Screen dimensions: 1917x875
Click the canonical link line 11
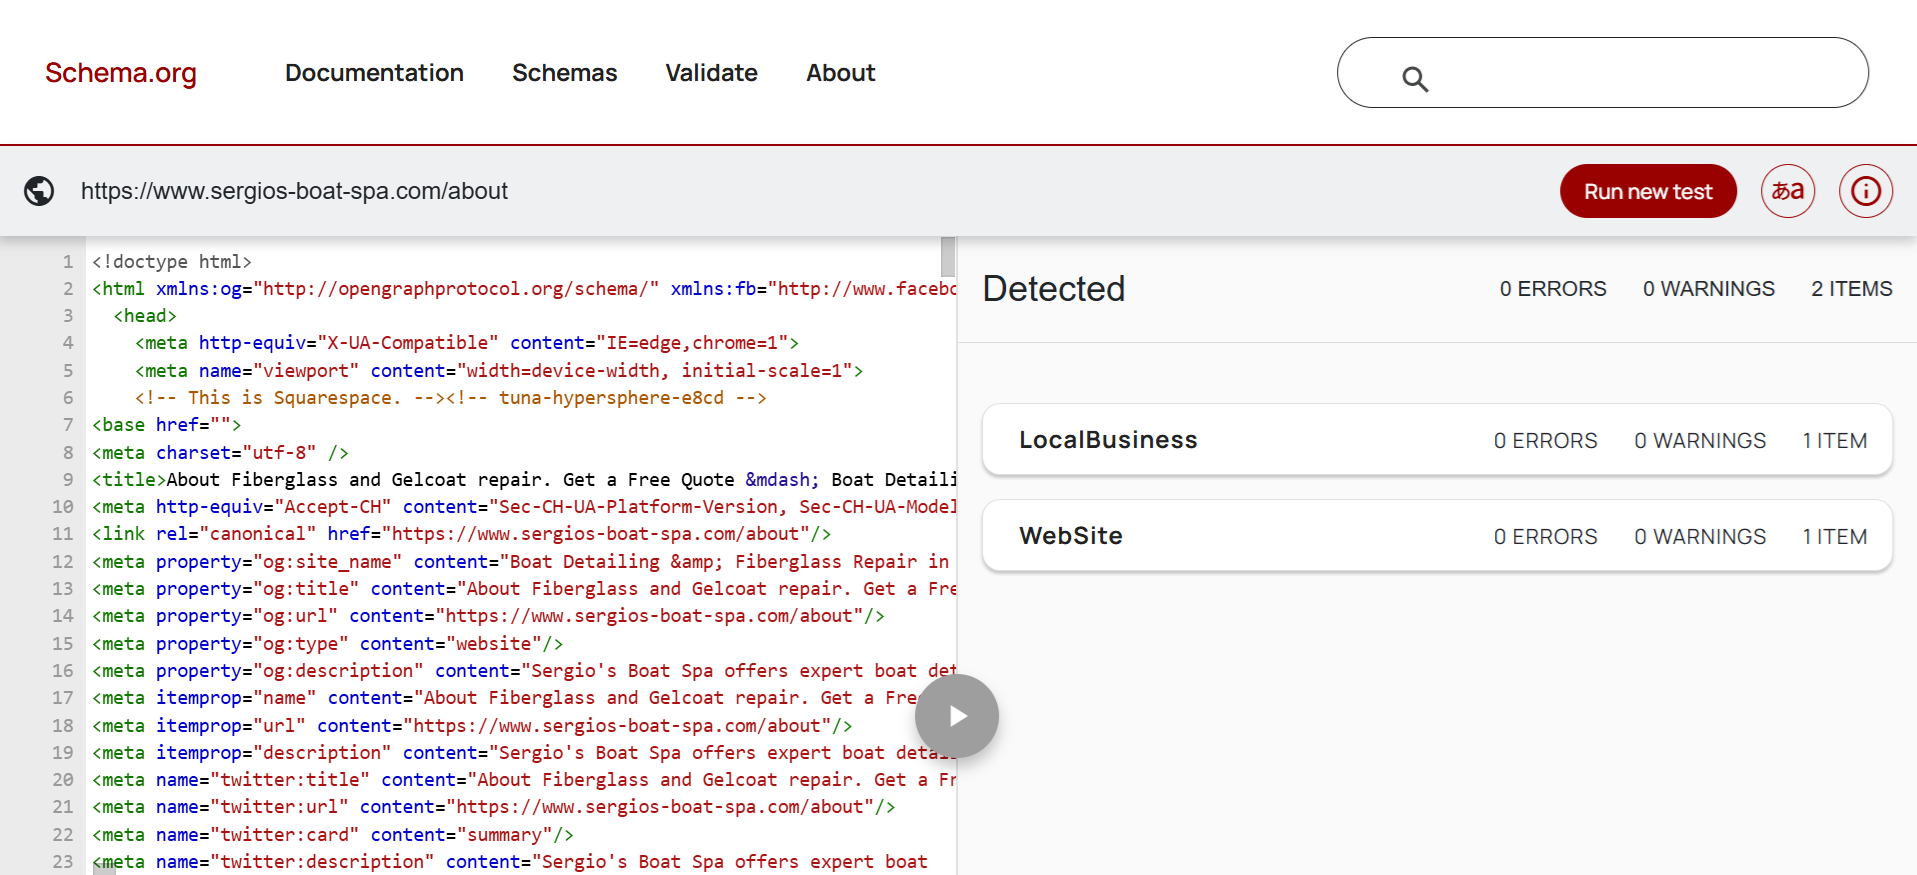pyautogui.click(x=461, y=534)
